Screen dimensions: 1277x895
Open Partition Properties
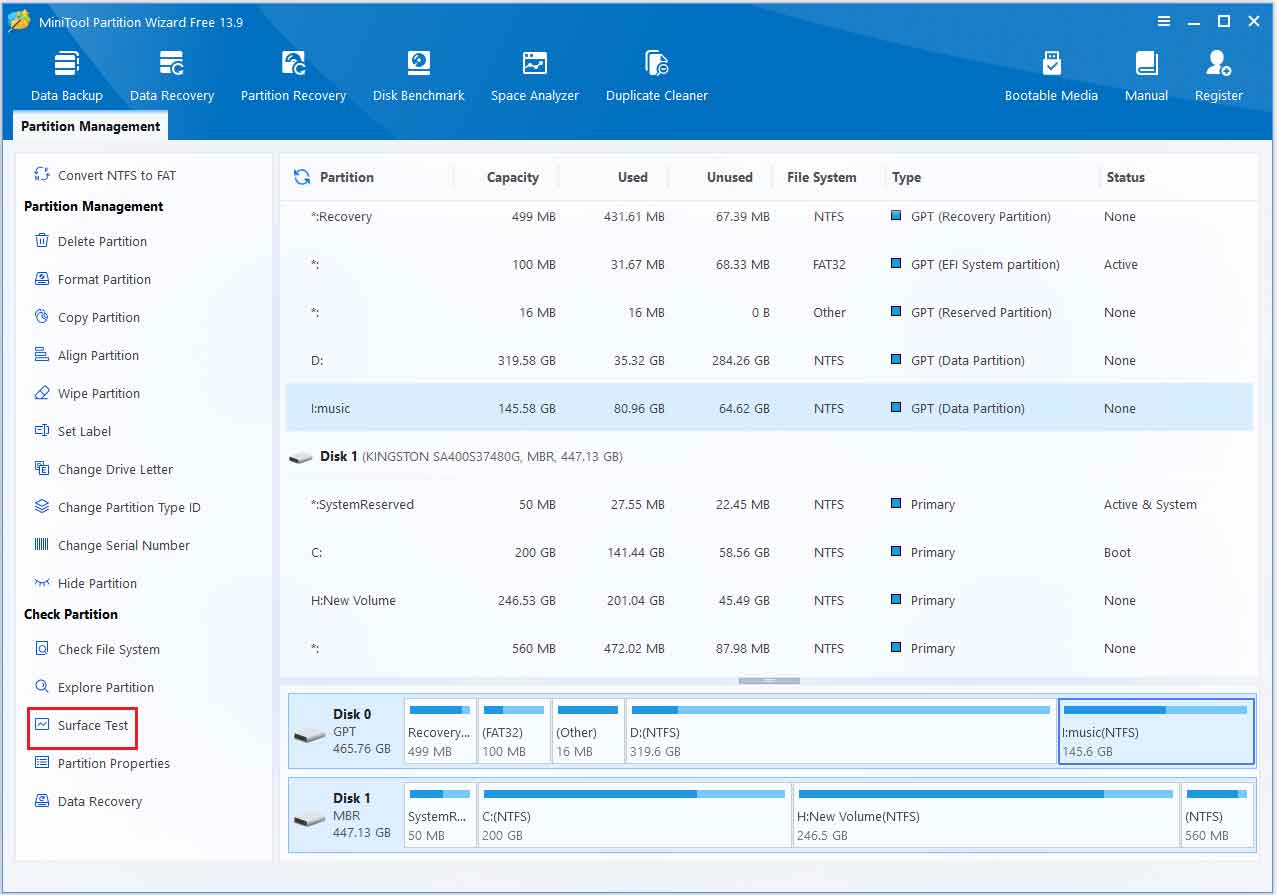coord(102,763)
